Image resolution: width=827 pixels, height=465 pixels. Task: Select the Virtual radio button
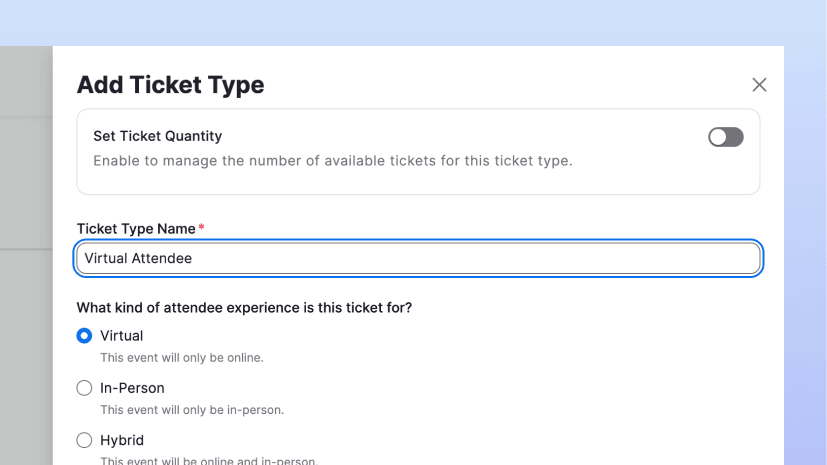84,336
